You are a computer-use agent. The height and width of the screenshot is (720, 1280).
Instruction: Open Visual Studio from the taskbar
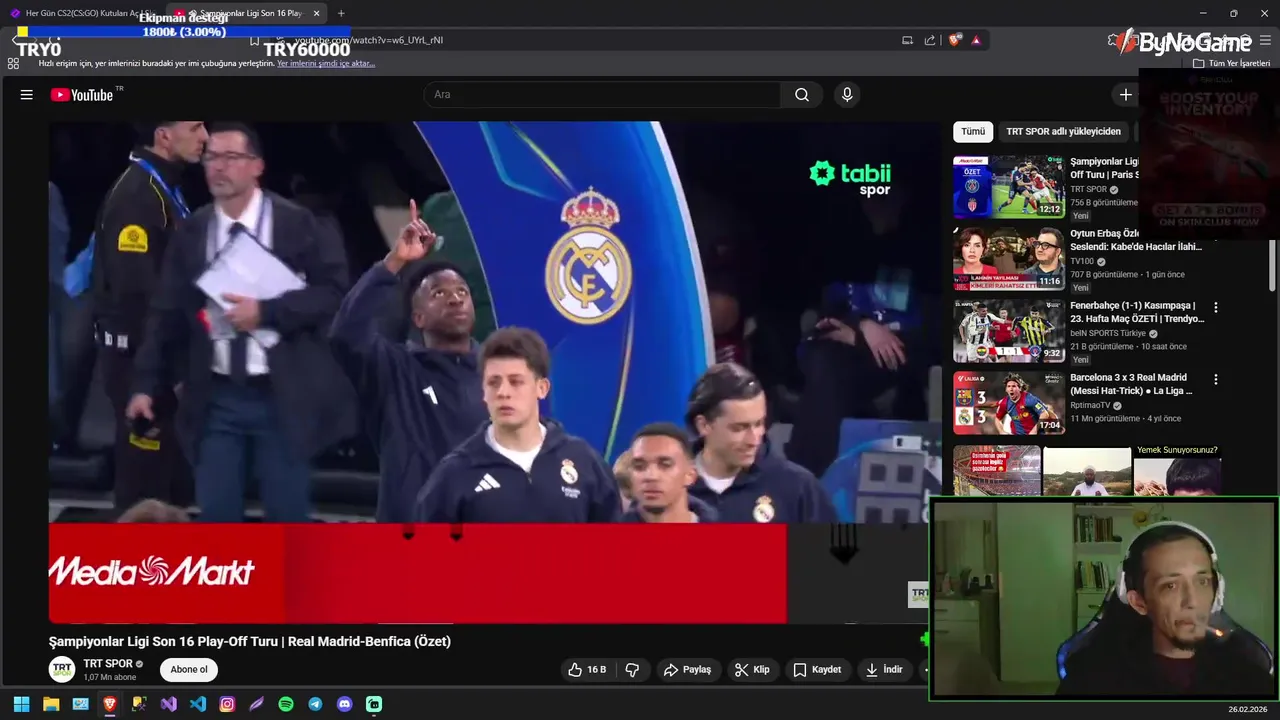point(169,704)
